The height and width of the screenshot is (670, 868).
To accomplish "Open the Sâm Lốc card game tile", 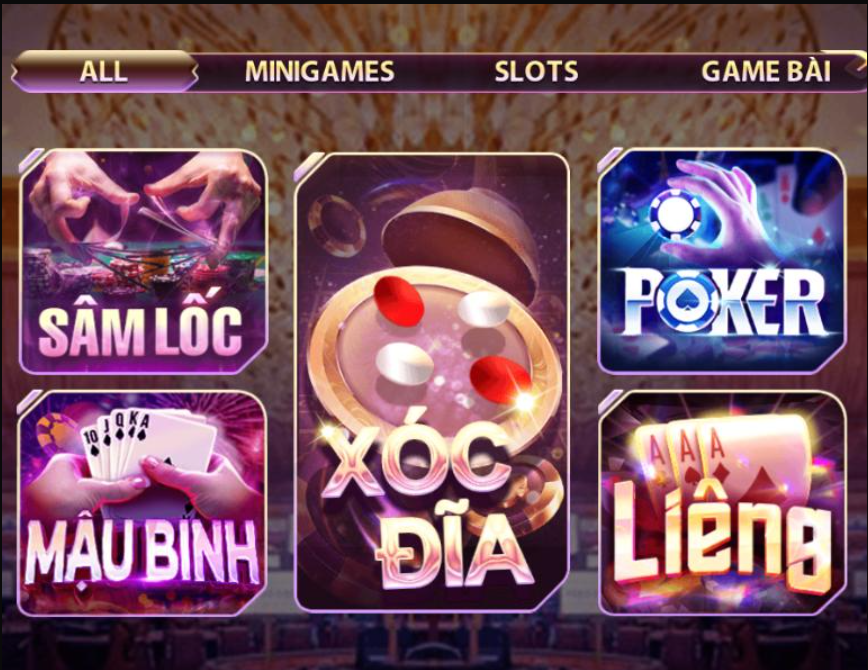I will tap(143, 262).
